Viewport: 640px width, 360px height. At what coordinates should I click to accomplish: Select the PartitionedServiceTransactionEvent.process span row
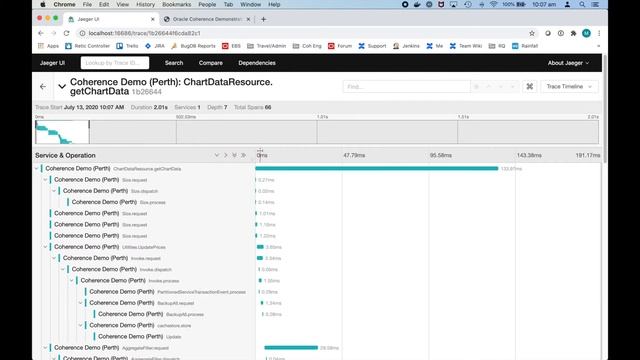167,292
